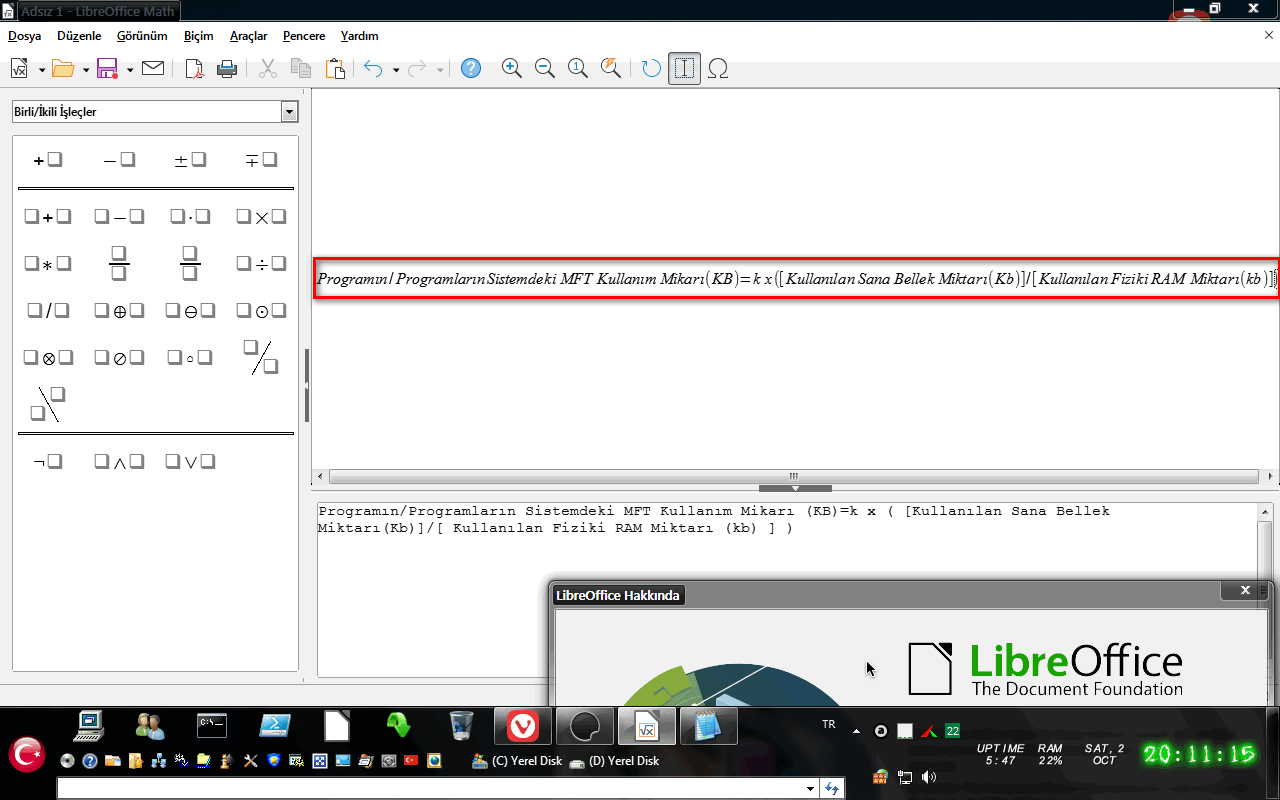The height and width of the screenshot is (800, 1280).
Task: Insert the minus sign unary operator
Action: tap(119, 160)
